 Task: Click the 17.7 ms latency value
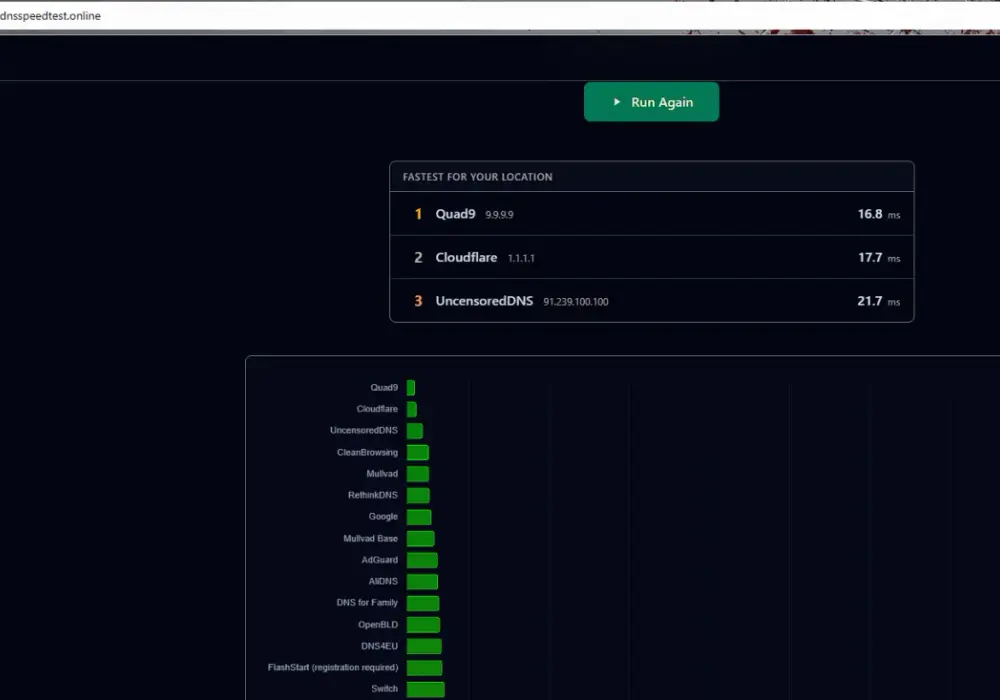point(878,258)
